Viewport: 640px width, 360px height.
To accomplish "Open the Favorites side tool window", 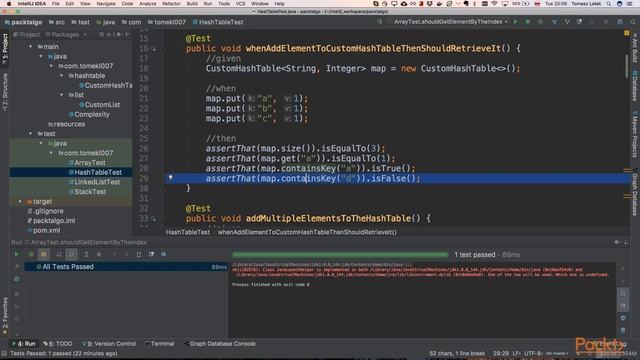I will pyautogui.click(x=5, y=316).
